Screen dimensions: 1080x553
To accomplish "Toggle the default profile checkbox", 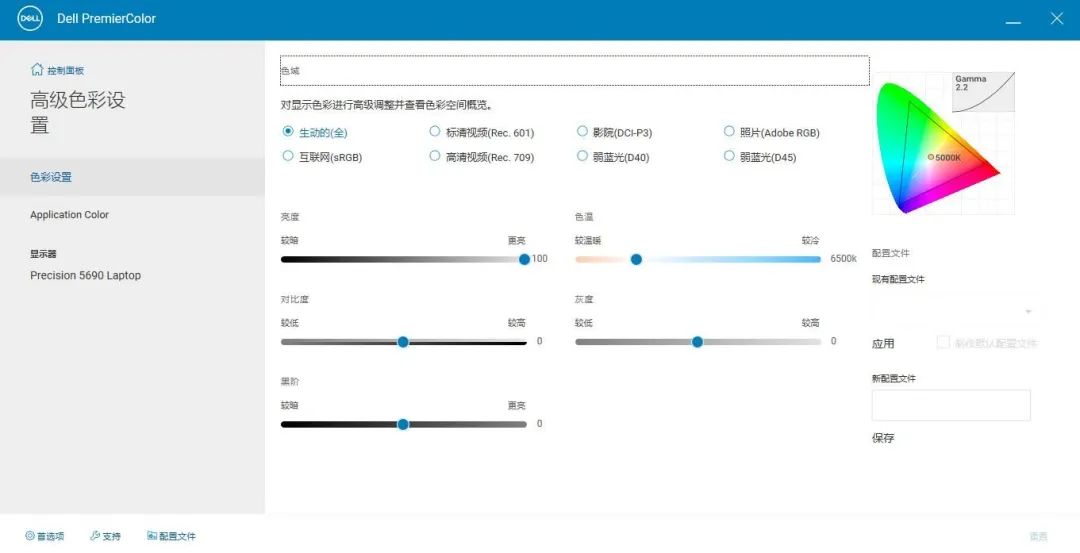I will pyautogui.click(x=943, y=342).
